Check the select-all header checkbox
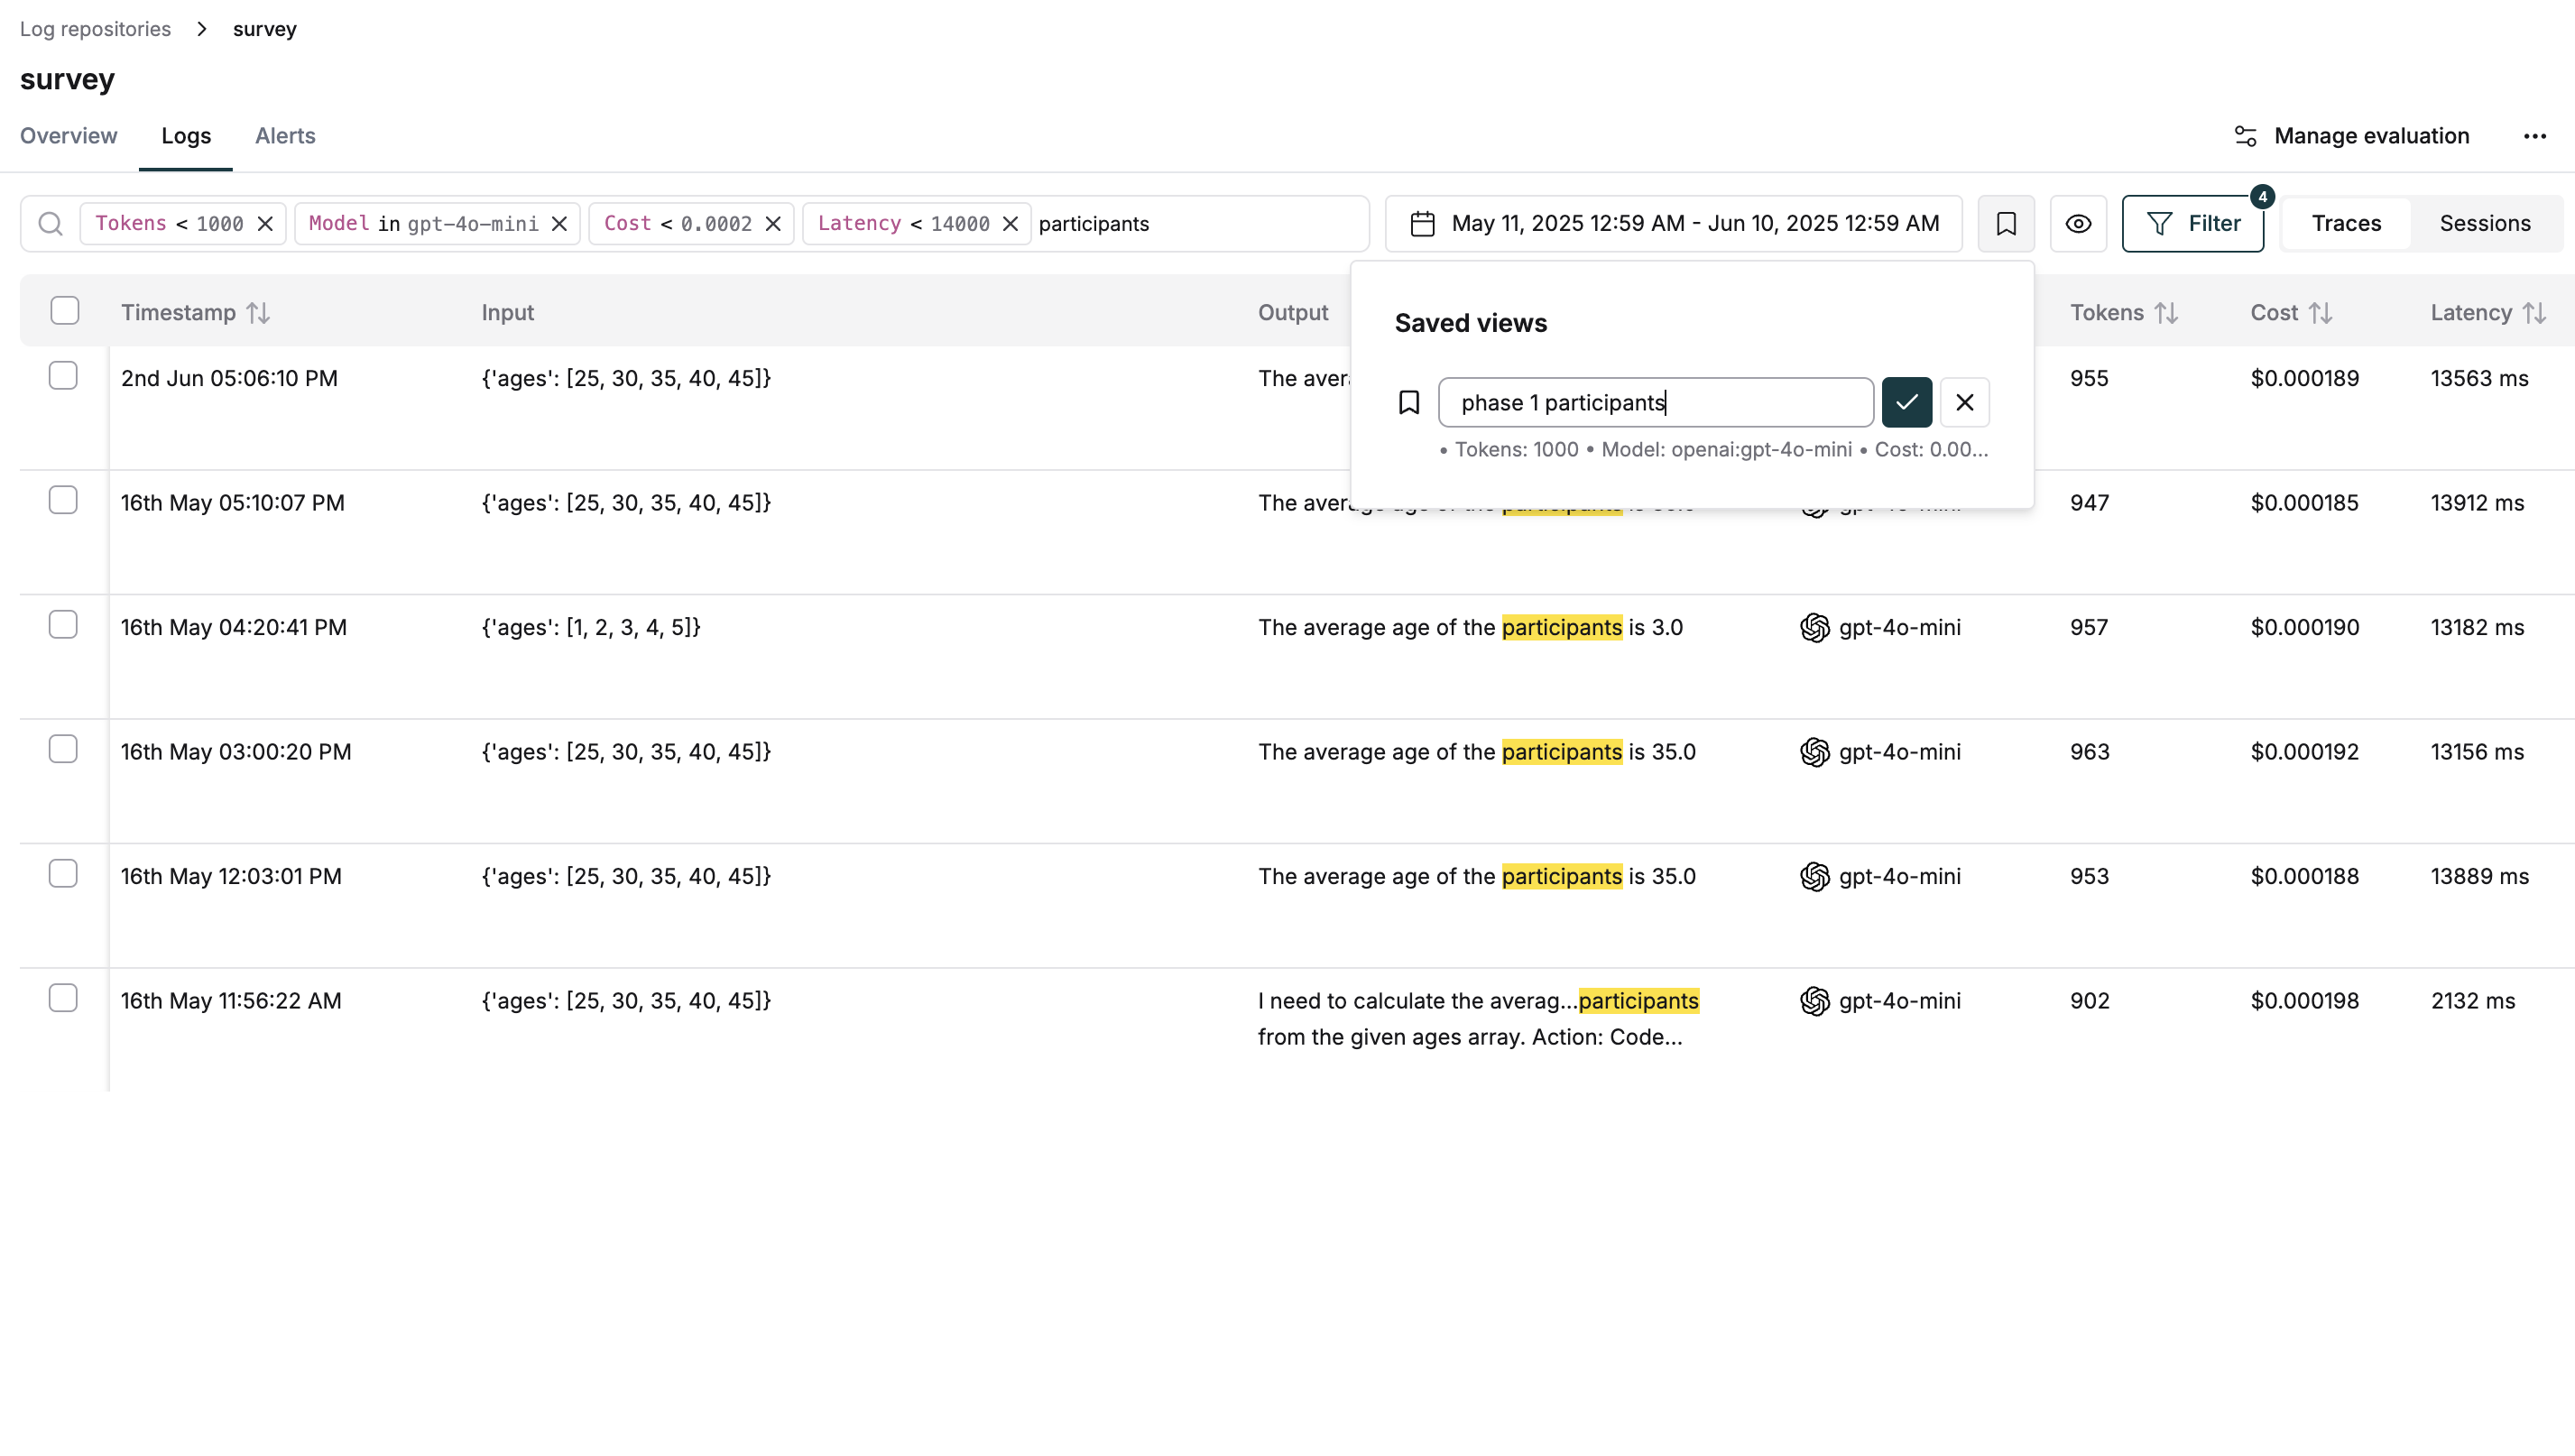The width and height of the screenshot is (2575, 1456). pos(65,311)
